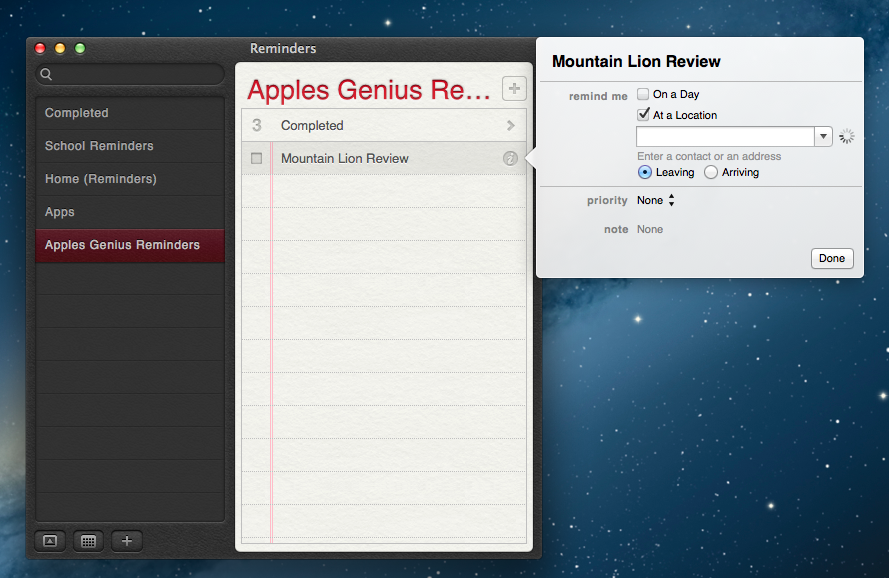Open the priority None popup selector
This screenshot has width=889, height=578.
(656, 200)
